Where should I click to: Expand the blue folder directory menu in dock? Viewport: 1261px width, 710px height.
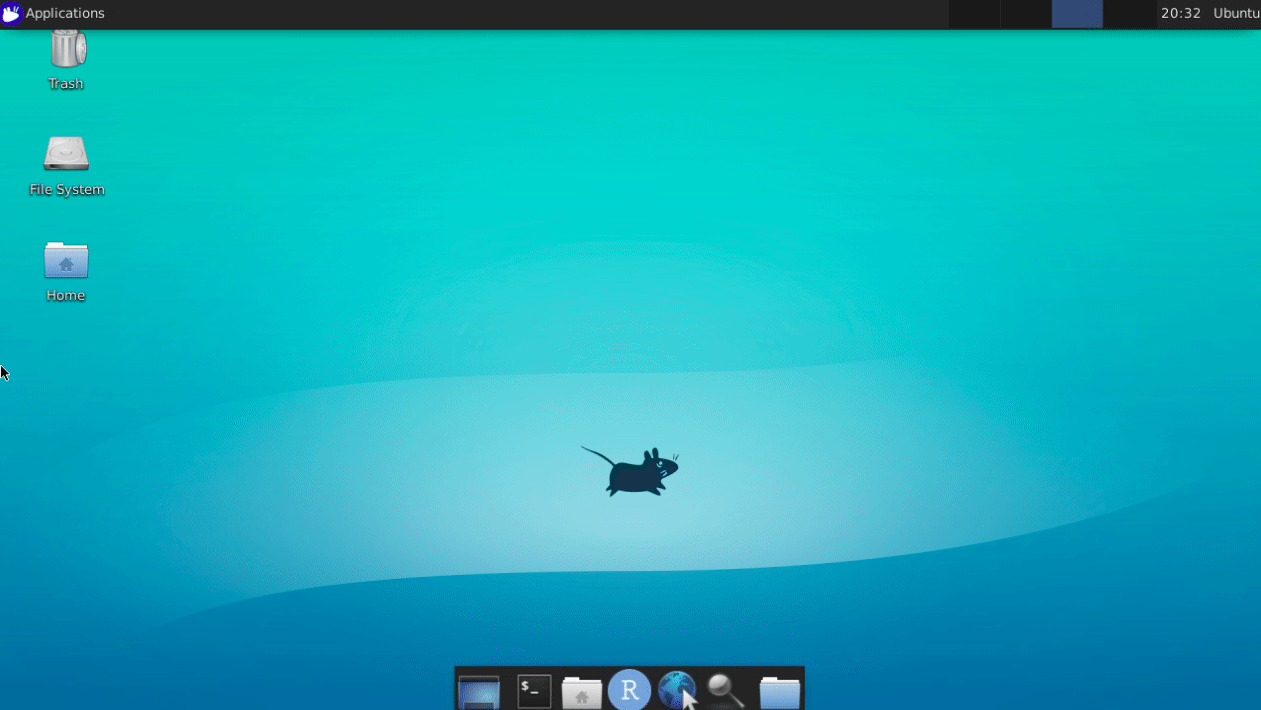point(779,691)
